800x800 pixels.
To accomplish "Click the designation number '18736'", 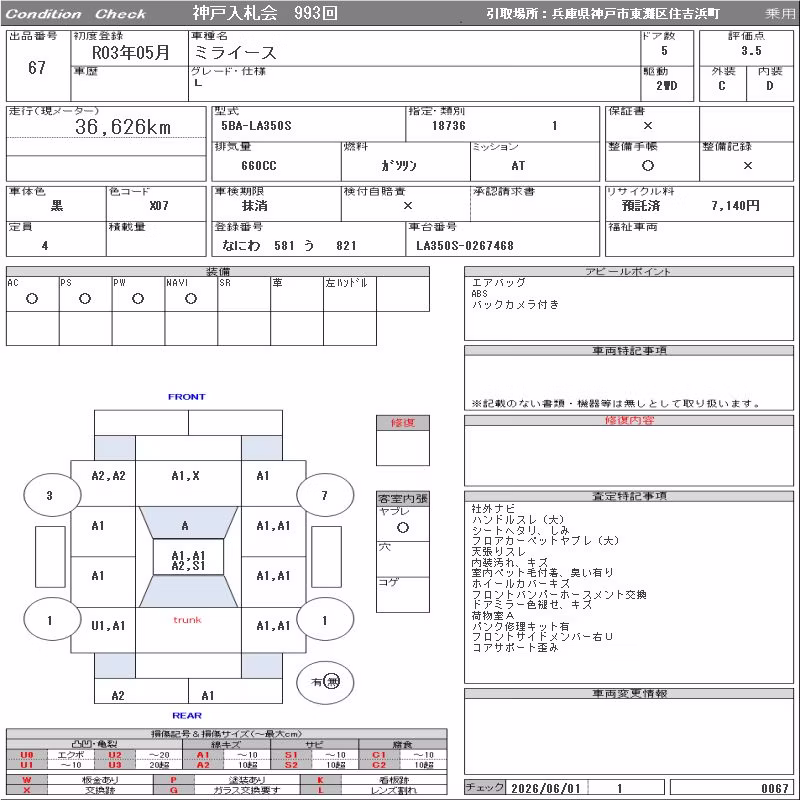I will coord(448,126).
